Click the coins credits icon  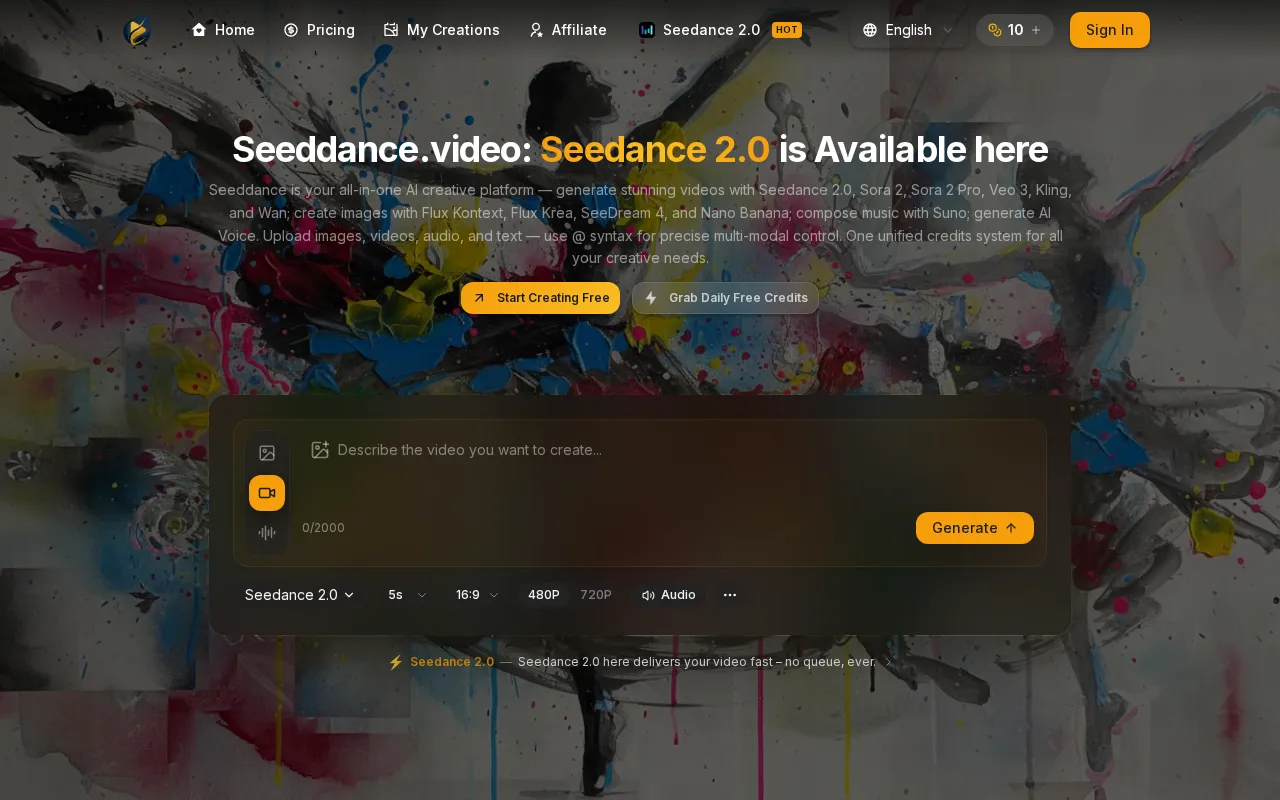(x=995, y=30)
